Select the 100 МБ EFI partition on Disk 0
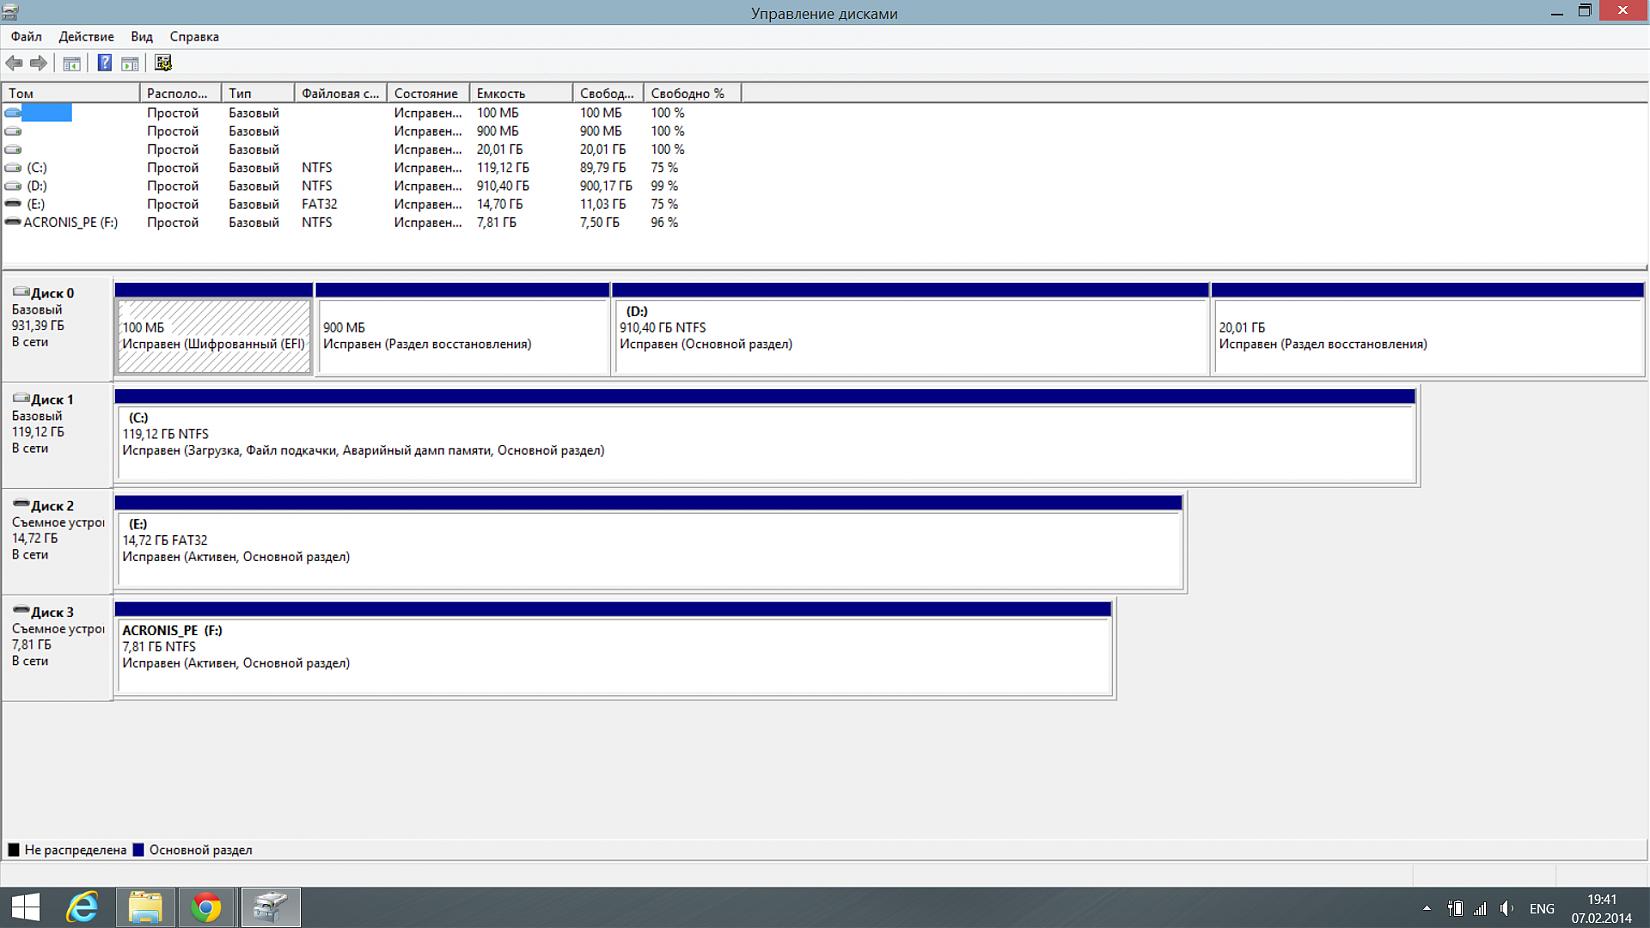1650x928 pixels. (x=214, y=329)
